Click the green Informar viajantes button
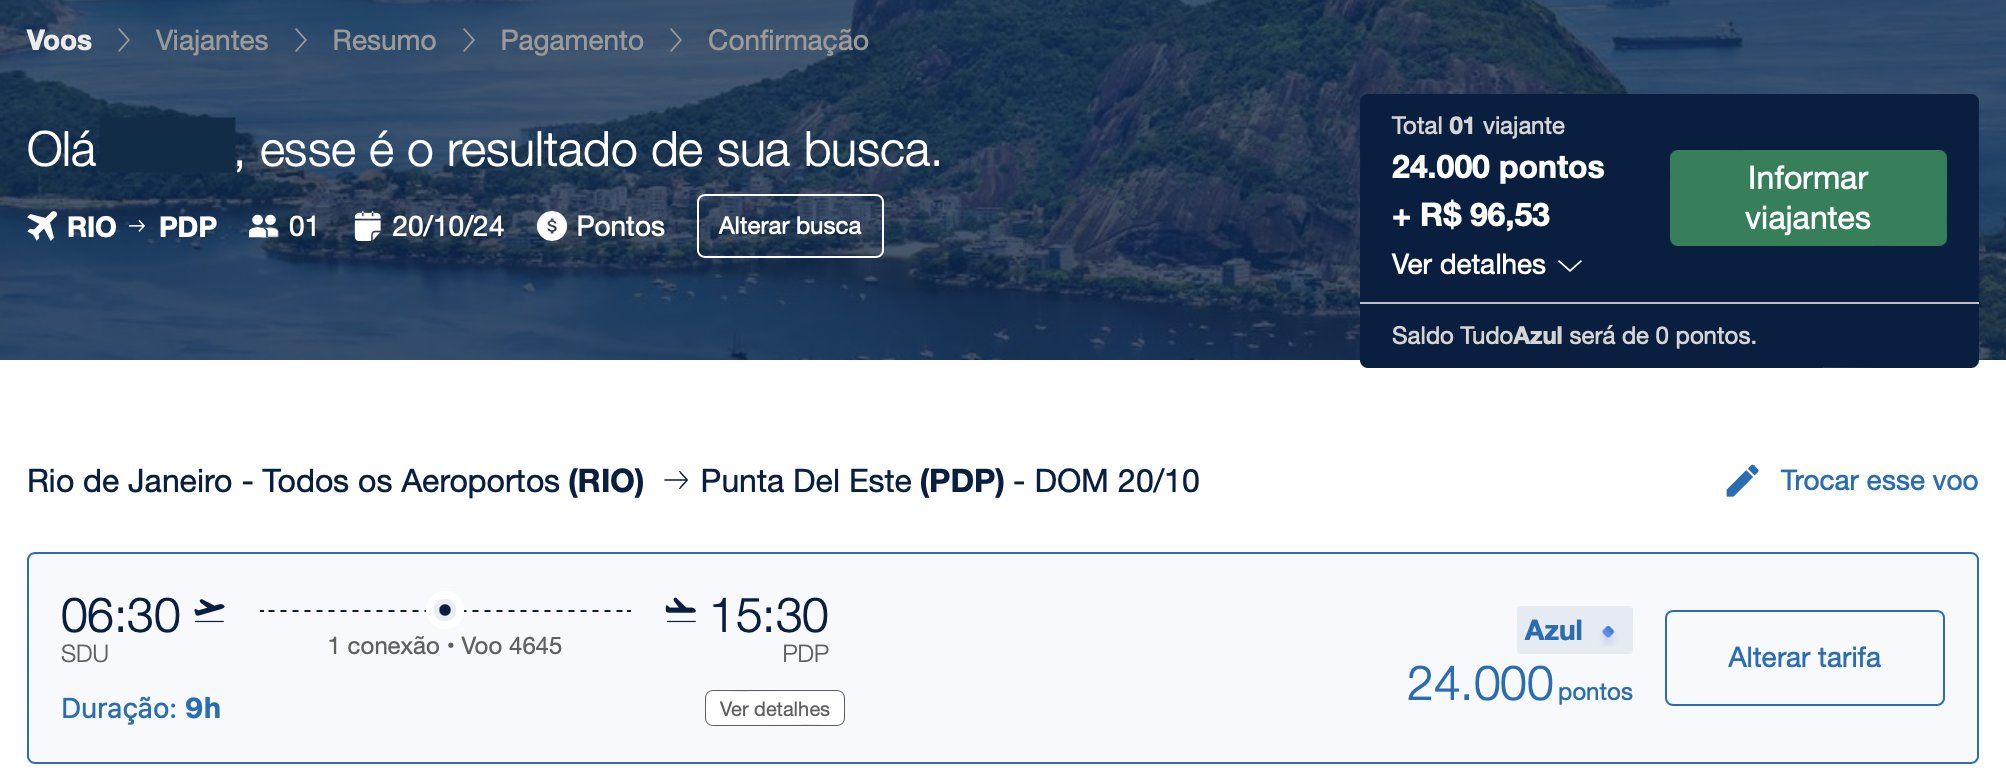Screen dimensions: 2006x782 pyautogui.click(x=1808, y=198)
